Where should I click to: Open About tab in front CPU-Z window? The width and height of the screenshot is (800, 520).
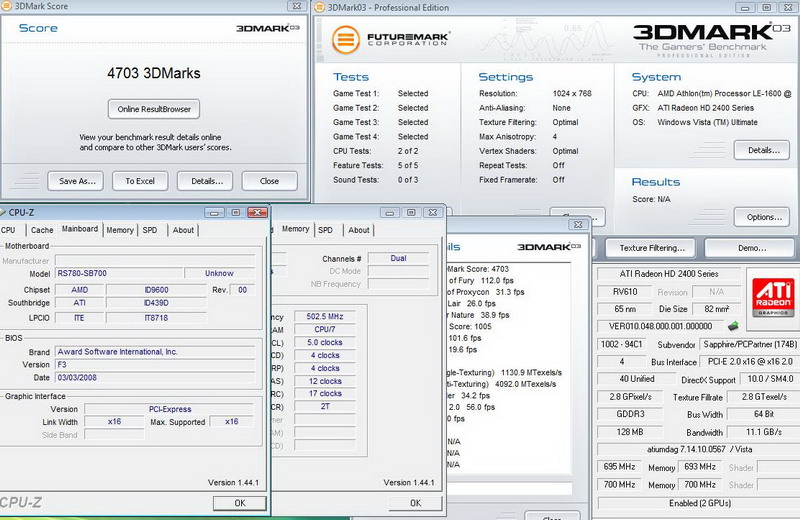click(x=183, y=230)
